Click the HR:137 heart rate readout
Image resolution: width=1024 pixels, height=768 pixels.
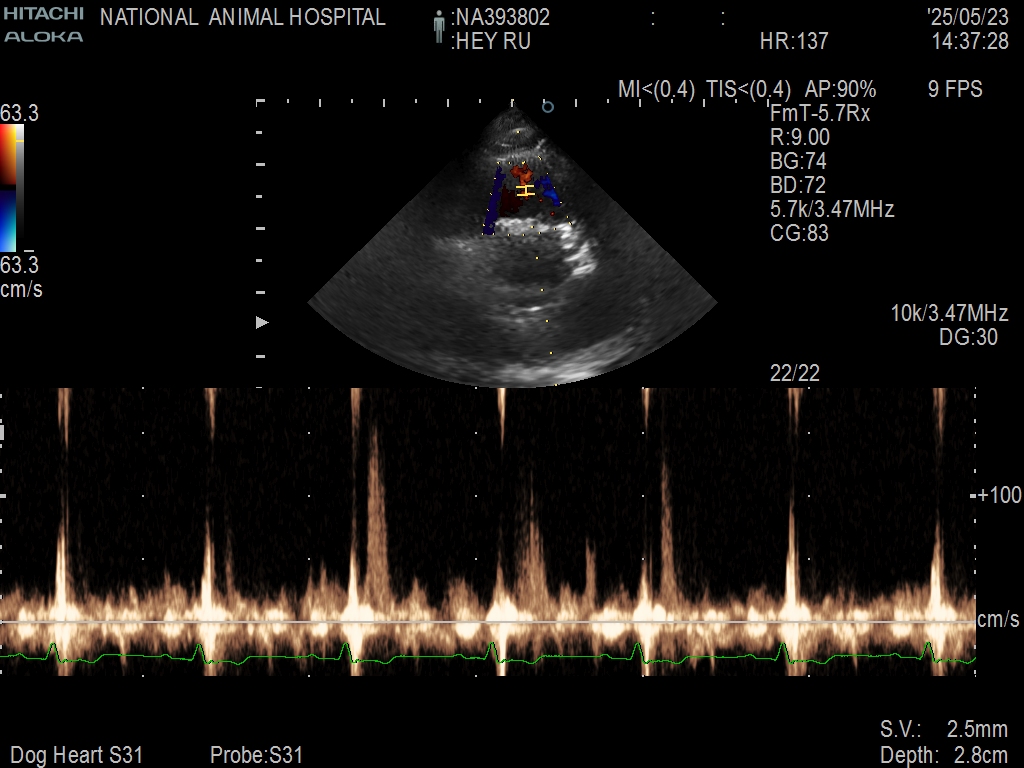794,41
